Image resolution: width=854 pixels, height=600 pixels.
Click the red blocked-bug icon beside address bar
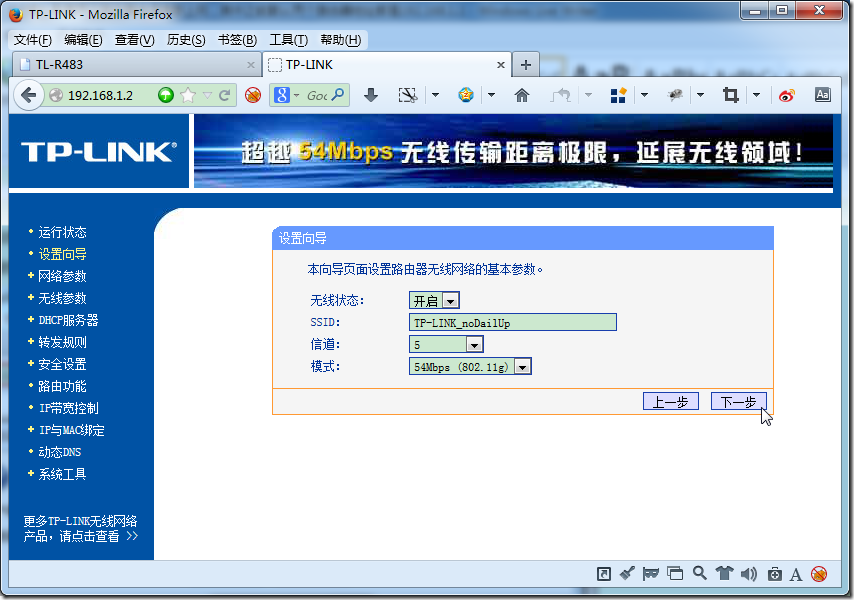click(253, 95)
